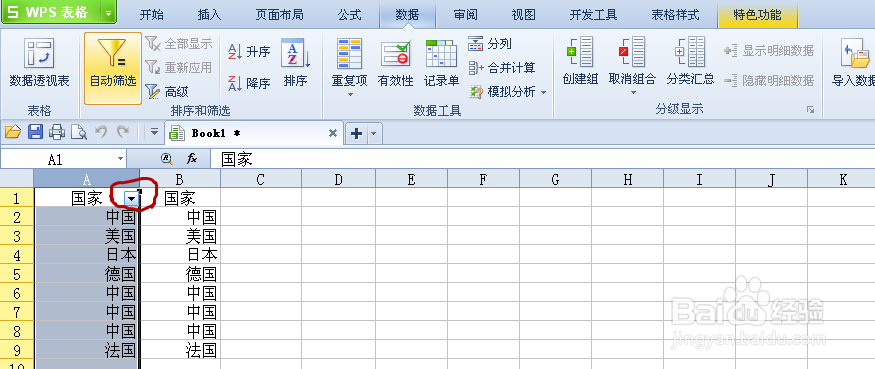Undo the last action

click(x=100, y=132)
